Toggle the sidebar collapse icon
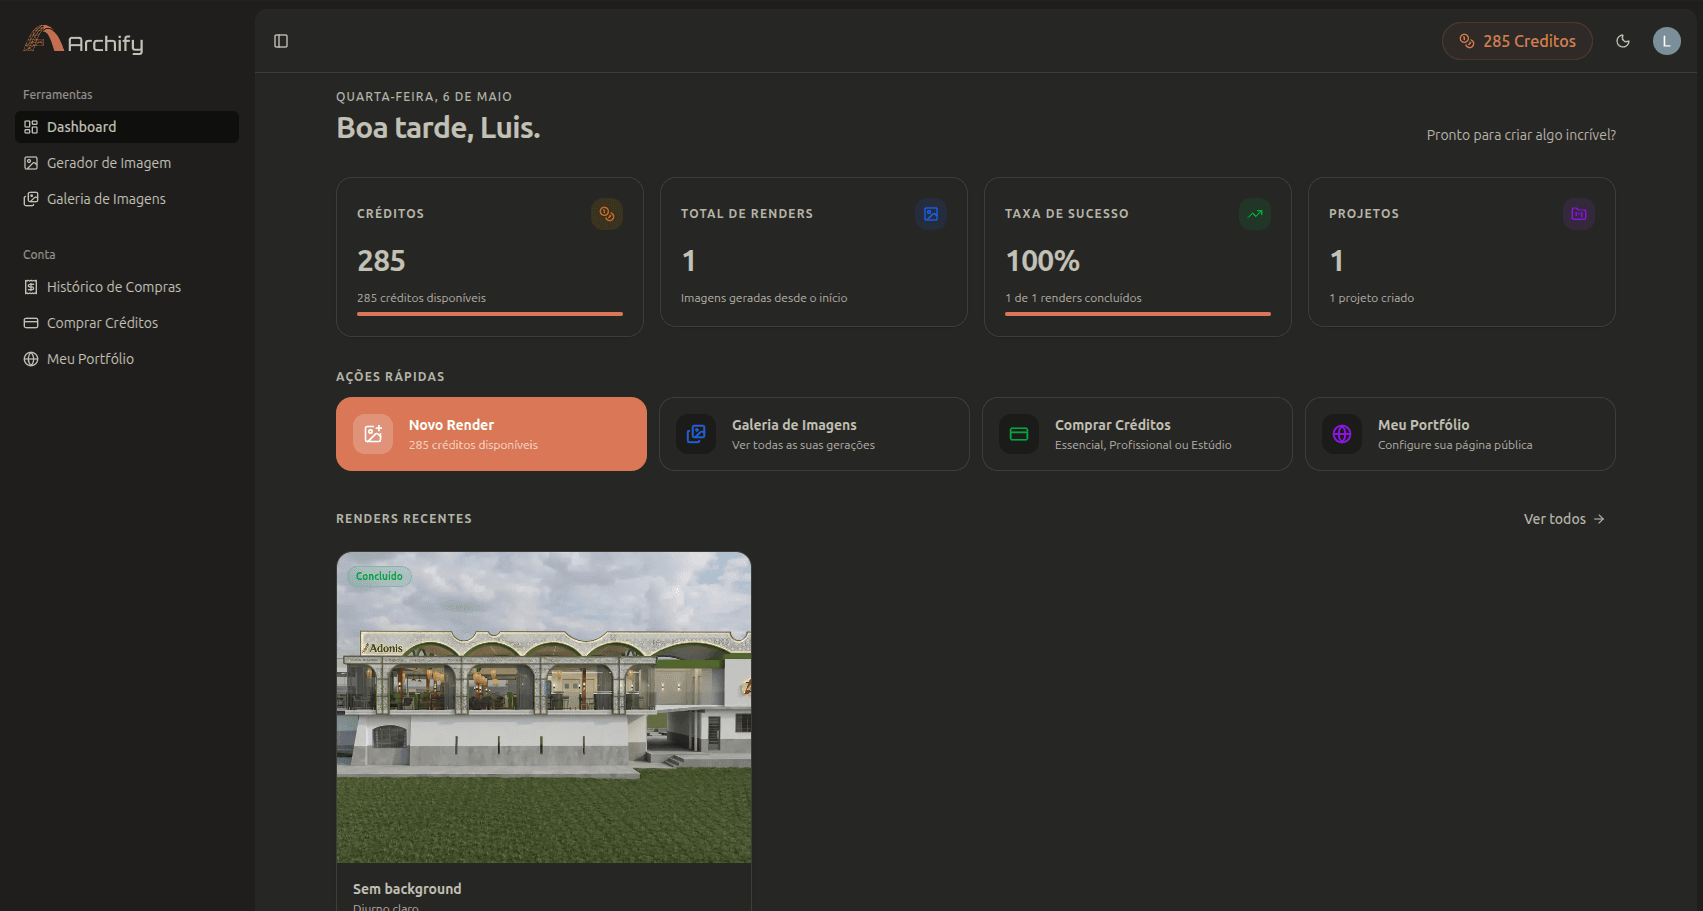This screenshot has width=1703, height=911. coord(281,41)
